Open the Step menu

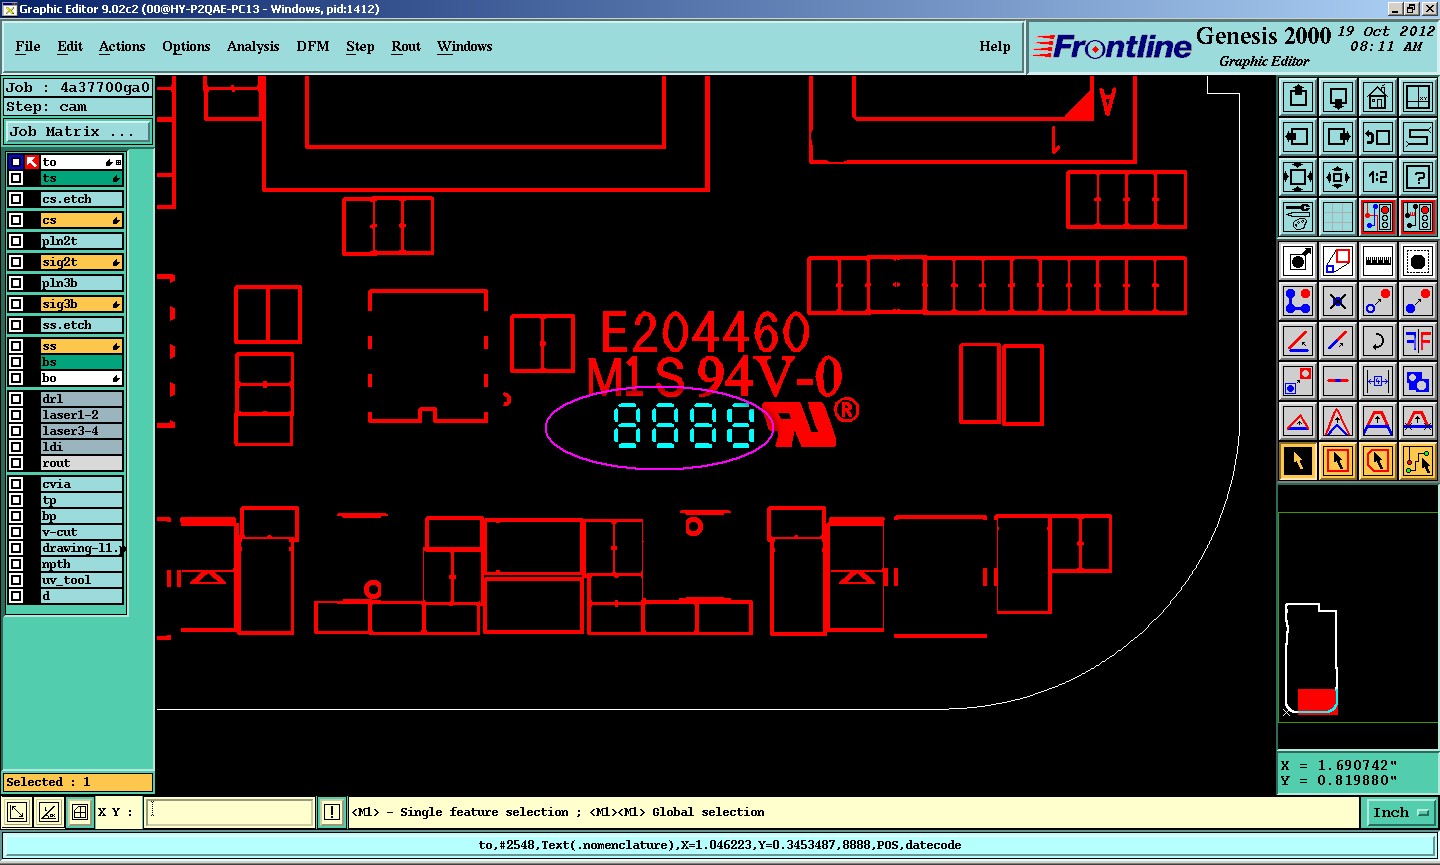360,46
